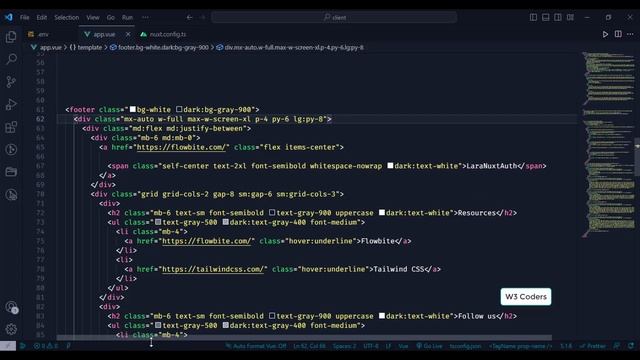The height and width of the screenshot is (360, 640).
Task: Click line number 62 in gutter
Action: click(40, 119)
